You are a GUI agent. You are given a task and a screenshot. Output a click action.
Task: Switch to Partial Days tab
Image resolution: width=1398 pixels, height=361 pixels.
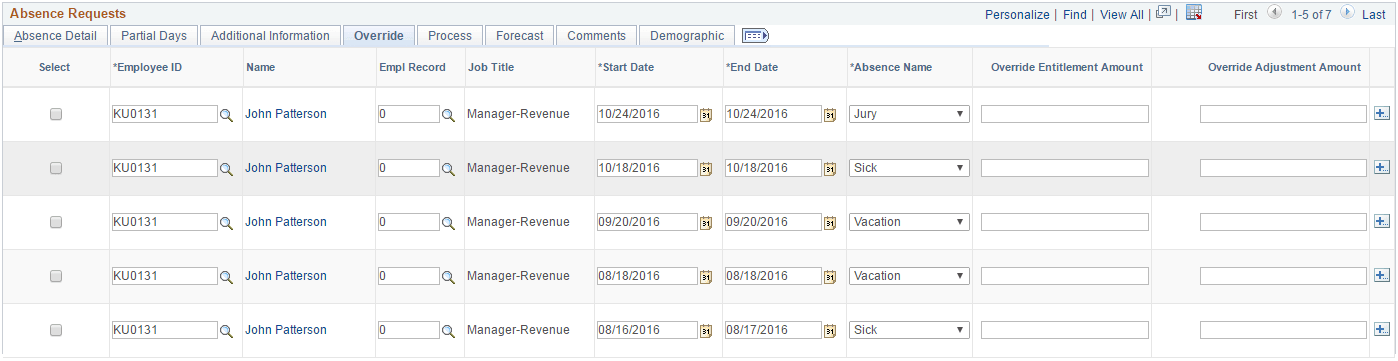pos(154,36)
